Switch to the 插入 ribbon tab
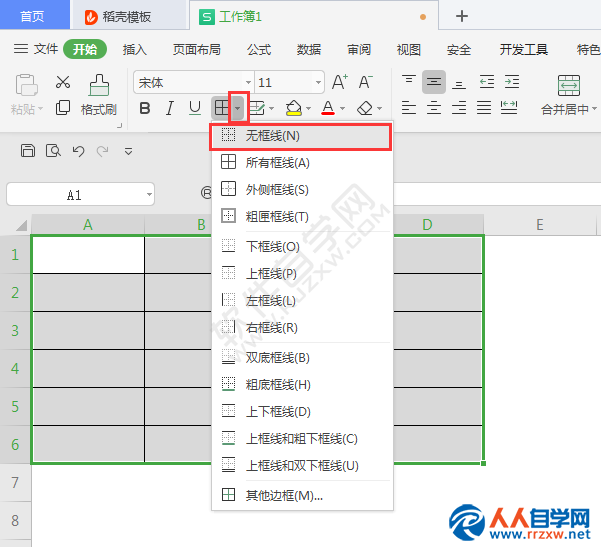 tap(135, 49)
